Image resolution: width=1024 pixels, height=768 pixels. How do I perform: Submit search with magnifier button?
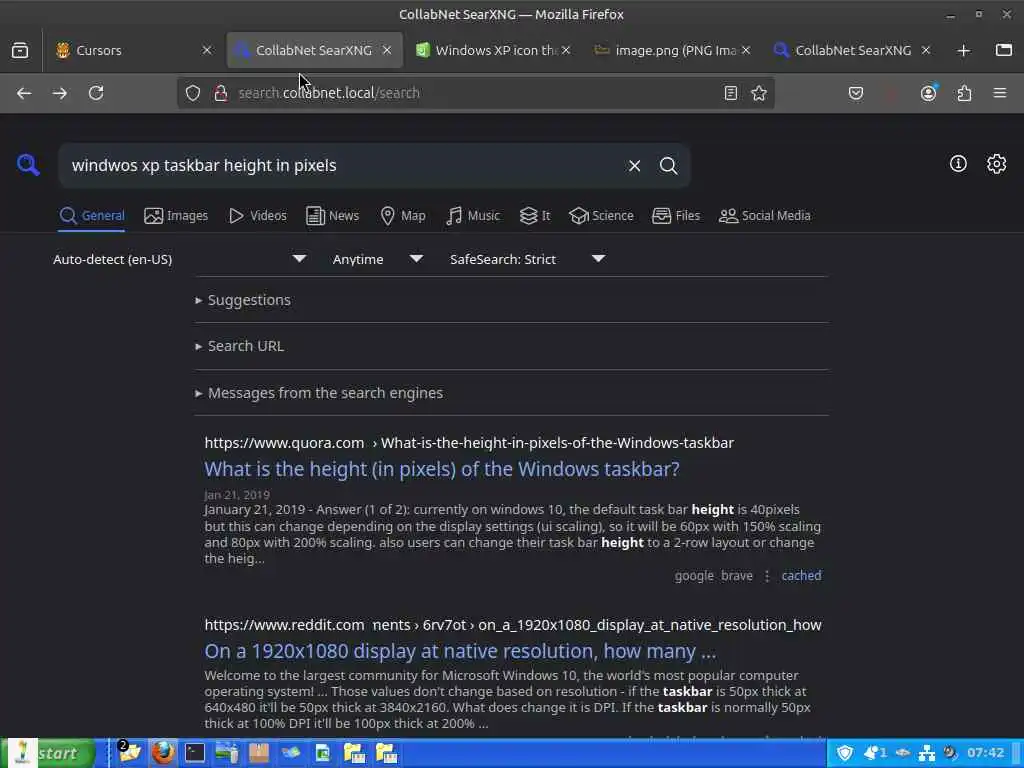[668, 166]
